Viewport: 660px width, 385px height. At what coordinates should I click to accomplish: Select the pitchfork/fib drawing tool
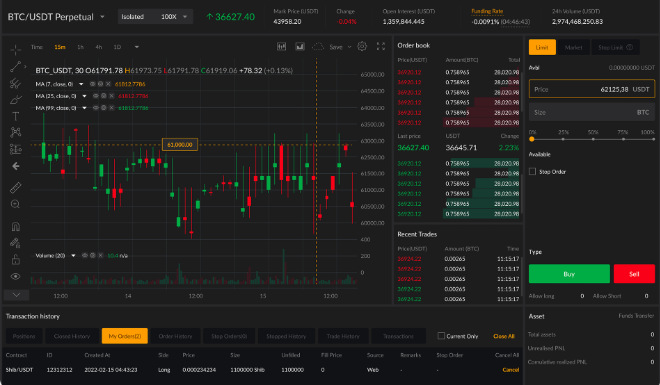point(16,83)
